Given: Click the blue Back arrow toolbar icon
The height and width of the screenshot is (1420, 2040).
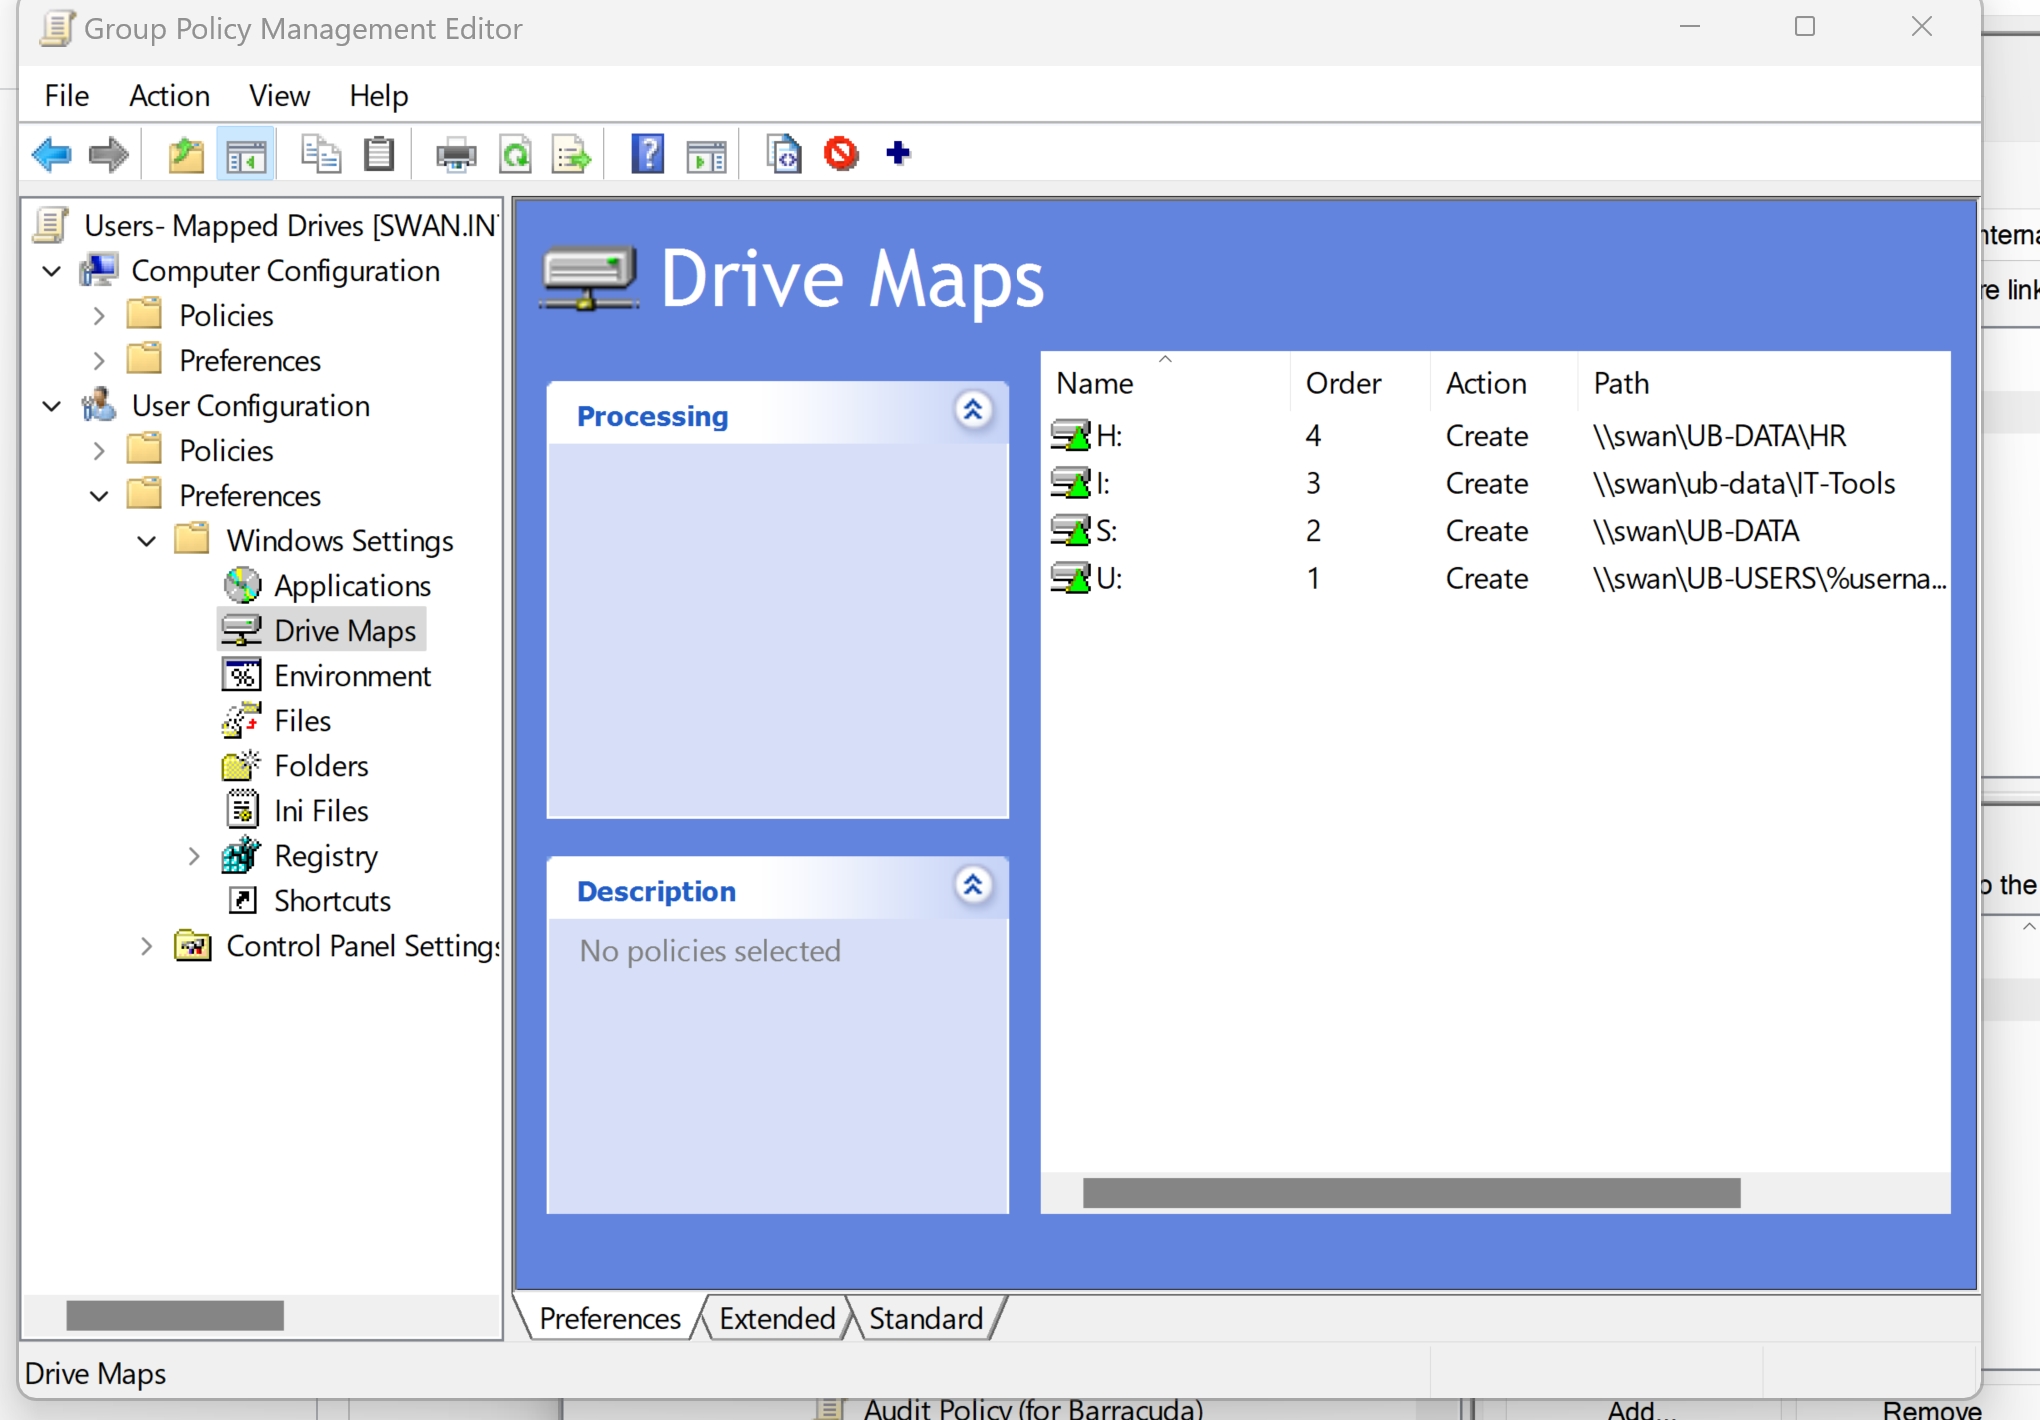Looking at the screenshot, I should click(51, 154).
